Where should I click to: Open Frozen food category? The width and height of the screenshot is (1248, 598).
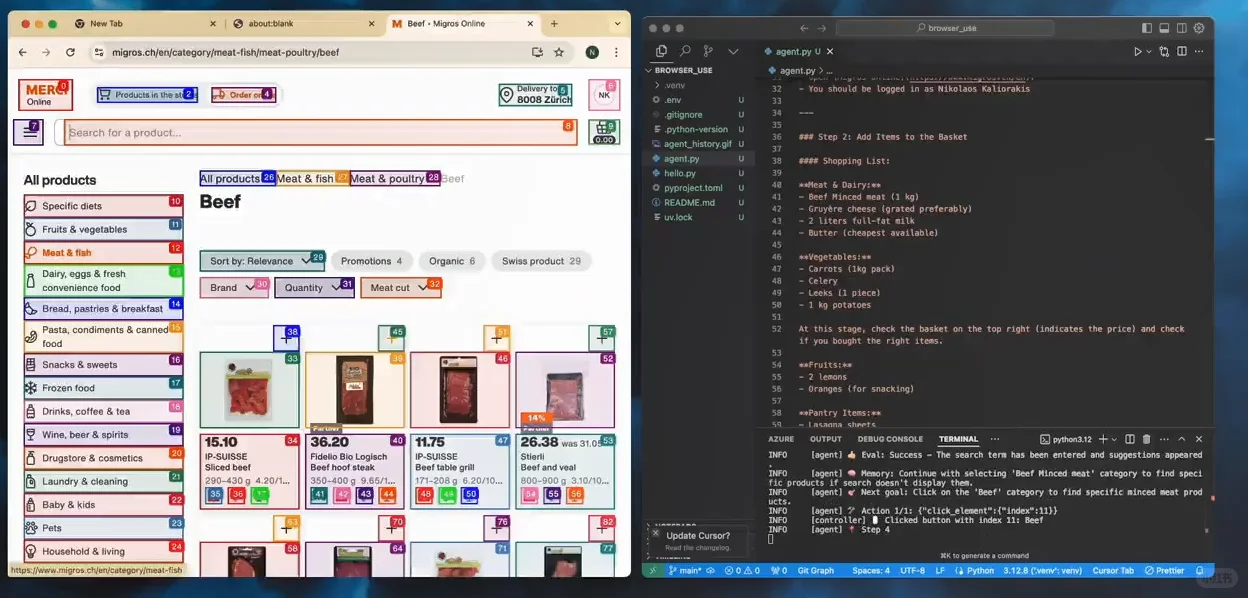tap(103, 388)
